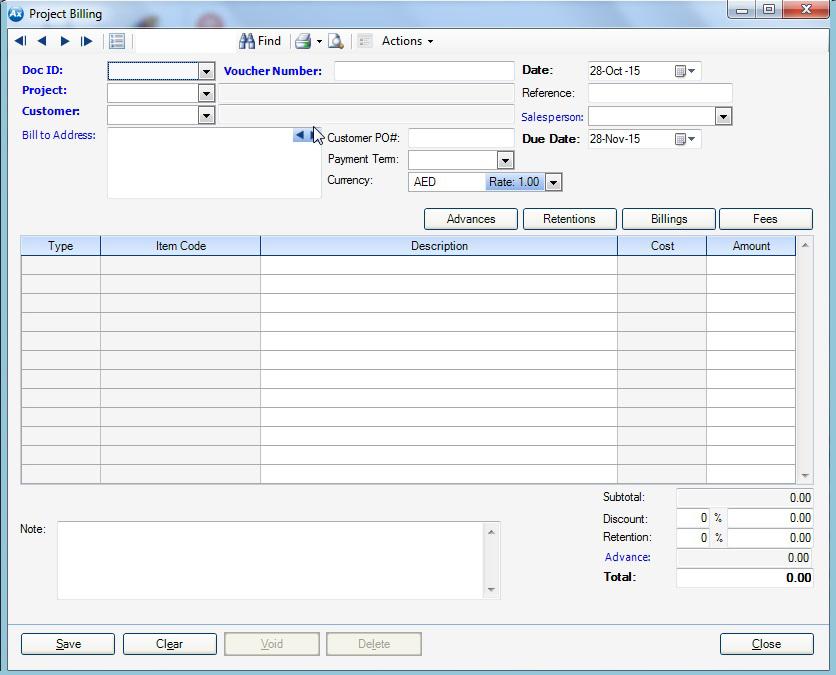The image size is (836, 675).
Task: Click the Type column header
Action: (x=60, y=246)
